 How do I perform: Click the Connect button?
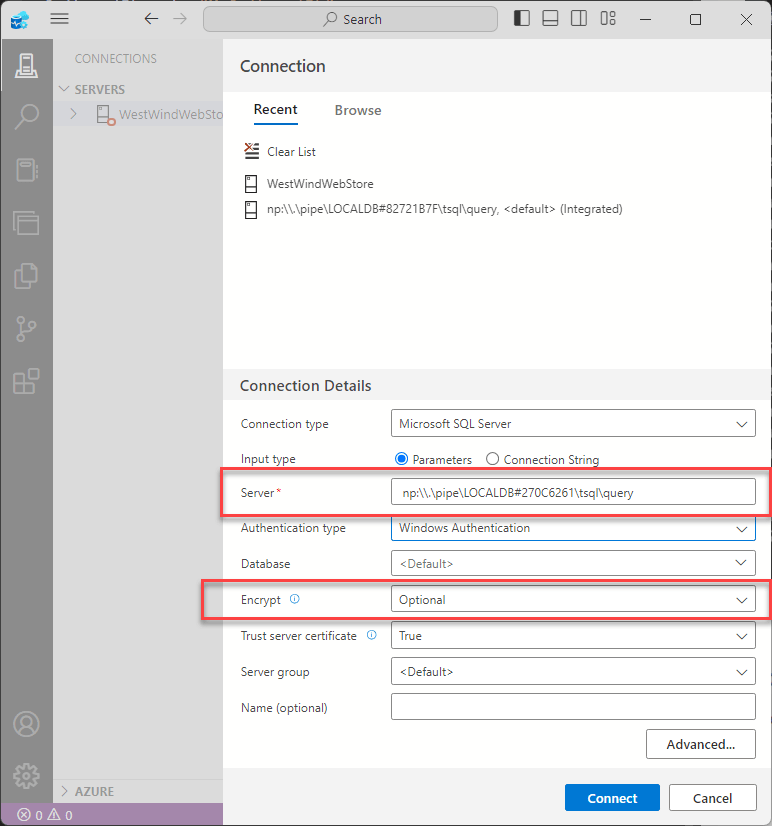pos(612,798)
